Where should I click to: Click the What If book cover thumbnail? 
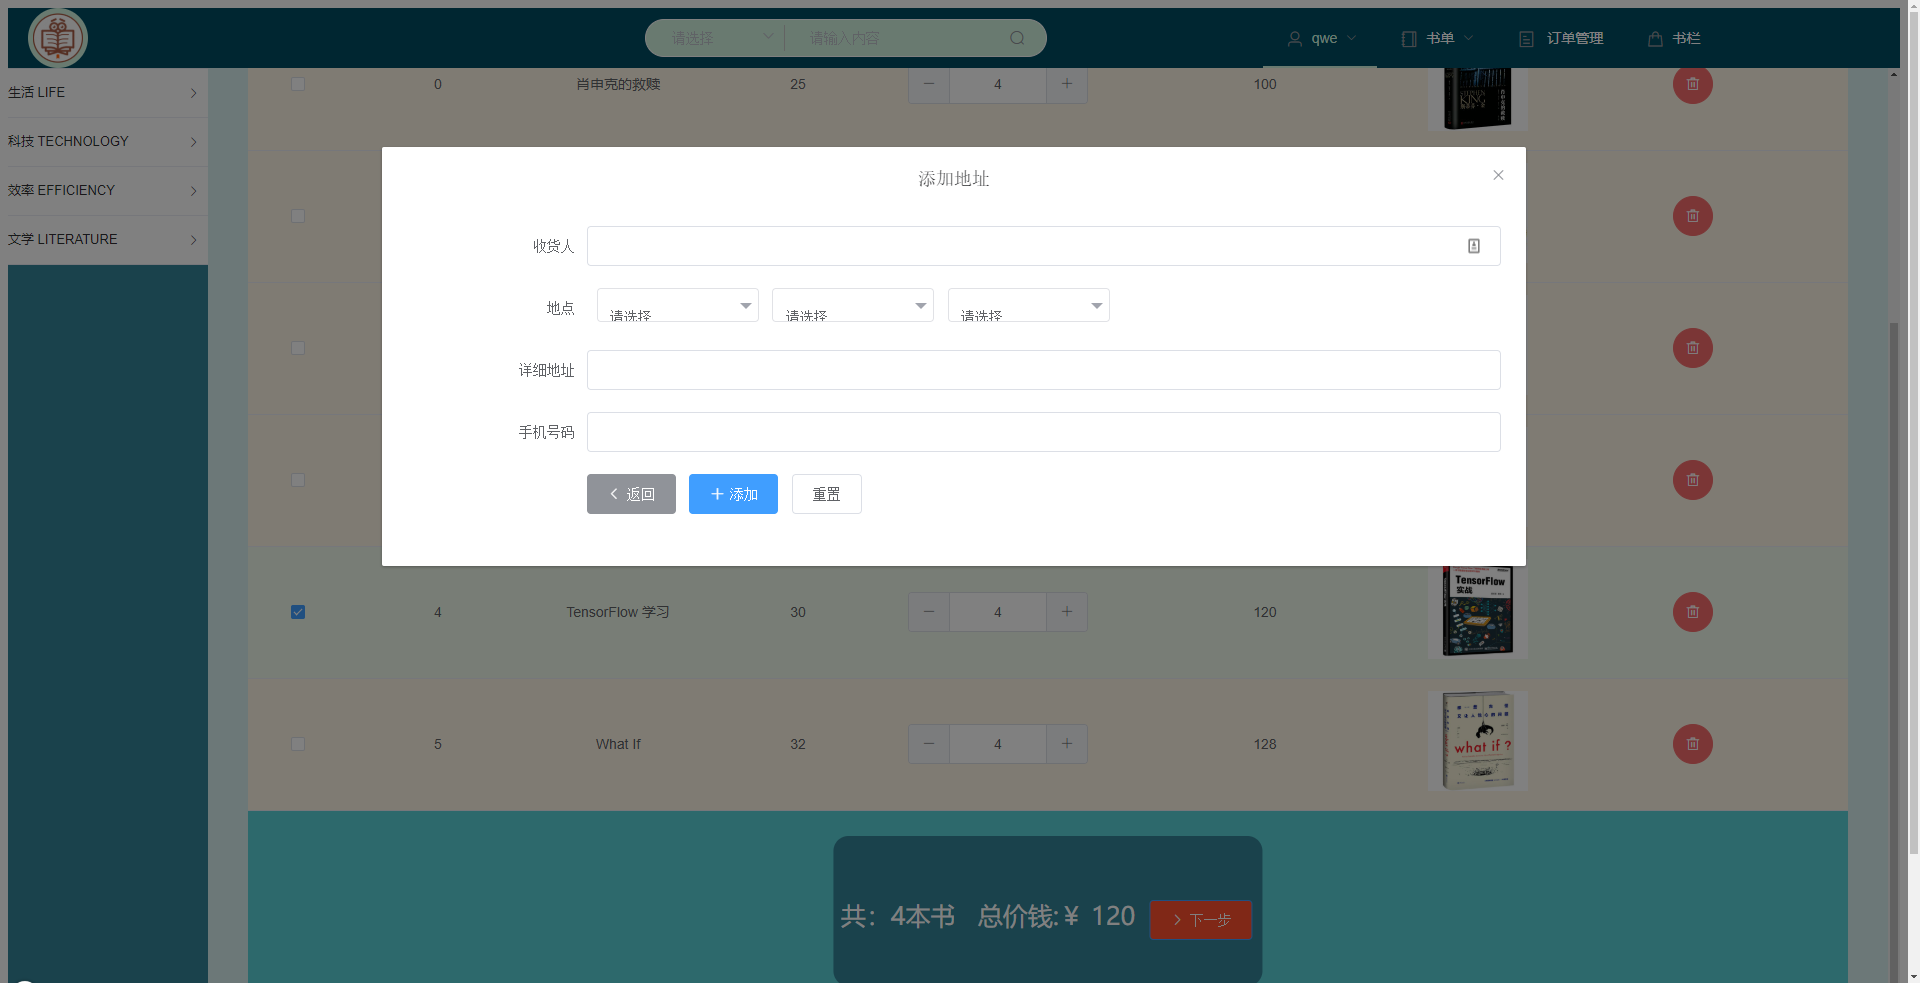[1478, 741]
